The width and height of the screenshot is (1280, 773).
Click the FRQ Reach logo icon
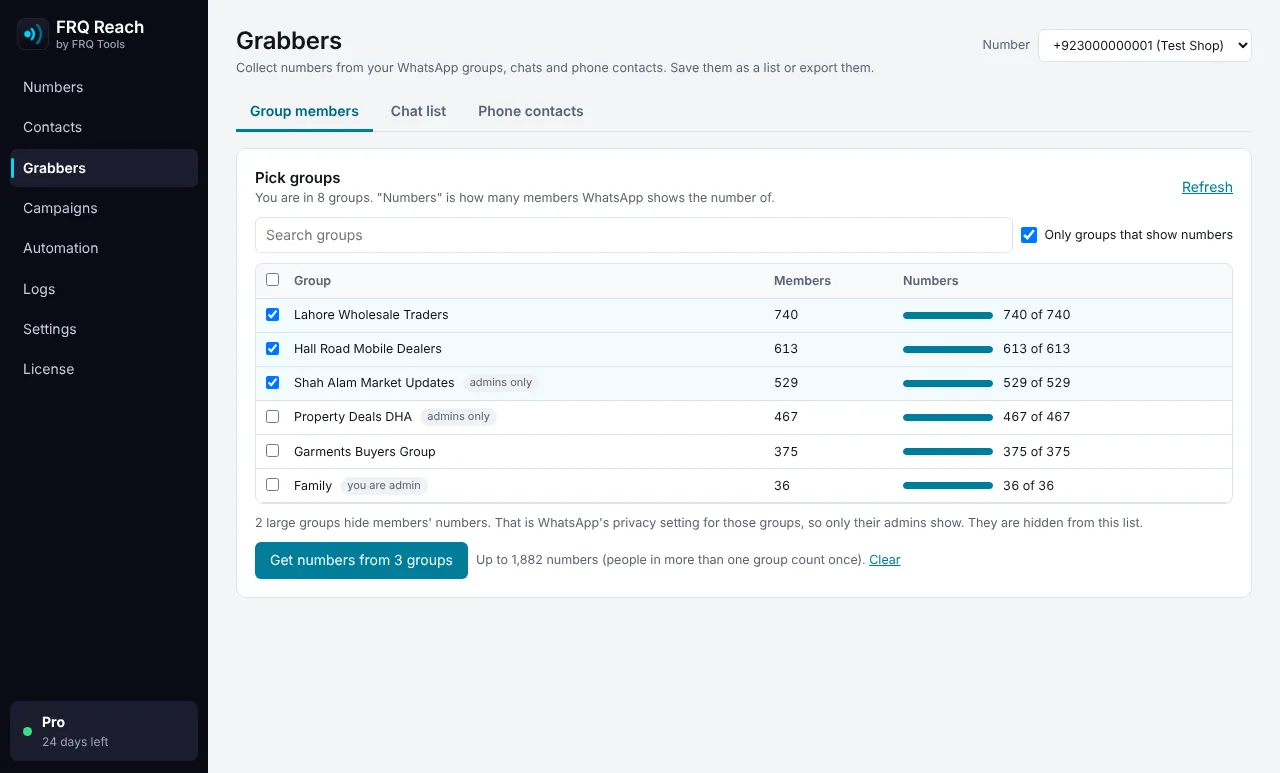(33, 34)
